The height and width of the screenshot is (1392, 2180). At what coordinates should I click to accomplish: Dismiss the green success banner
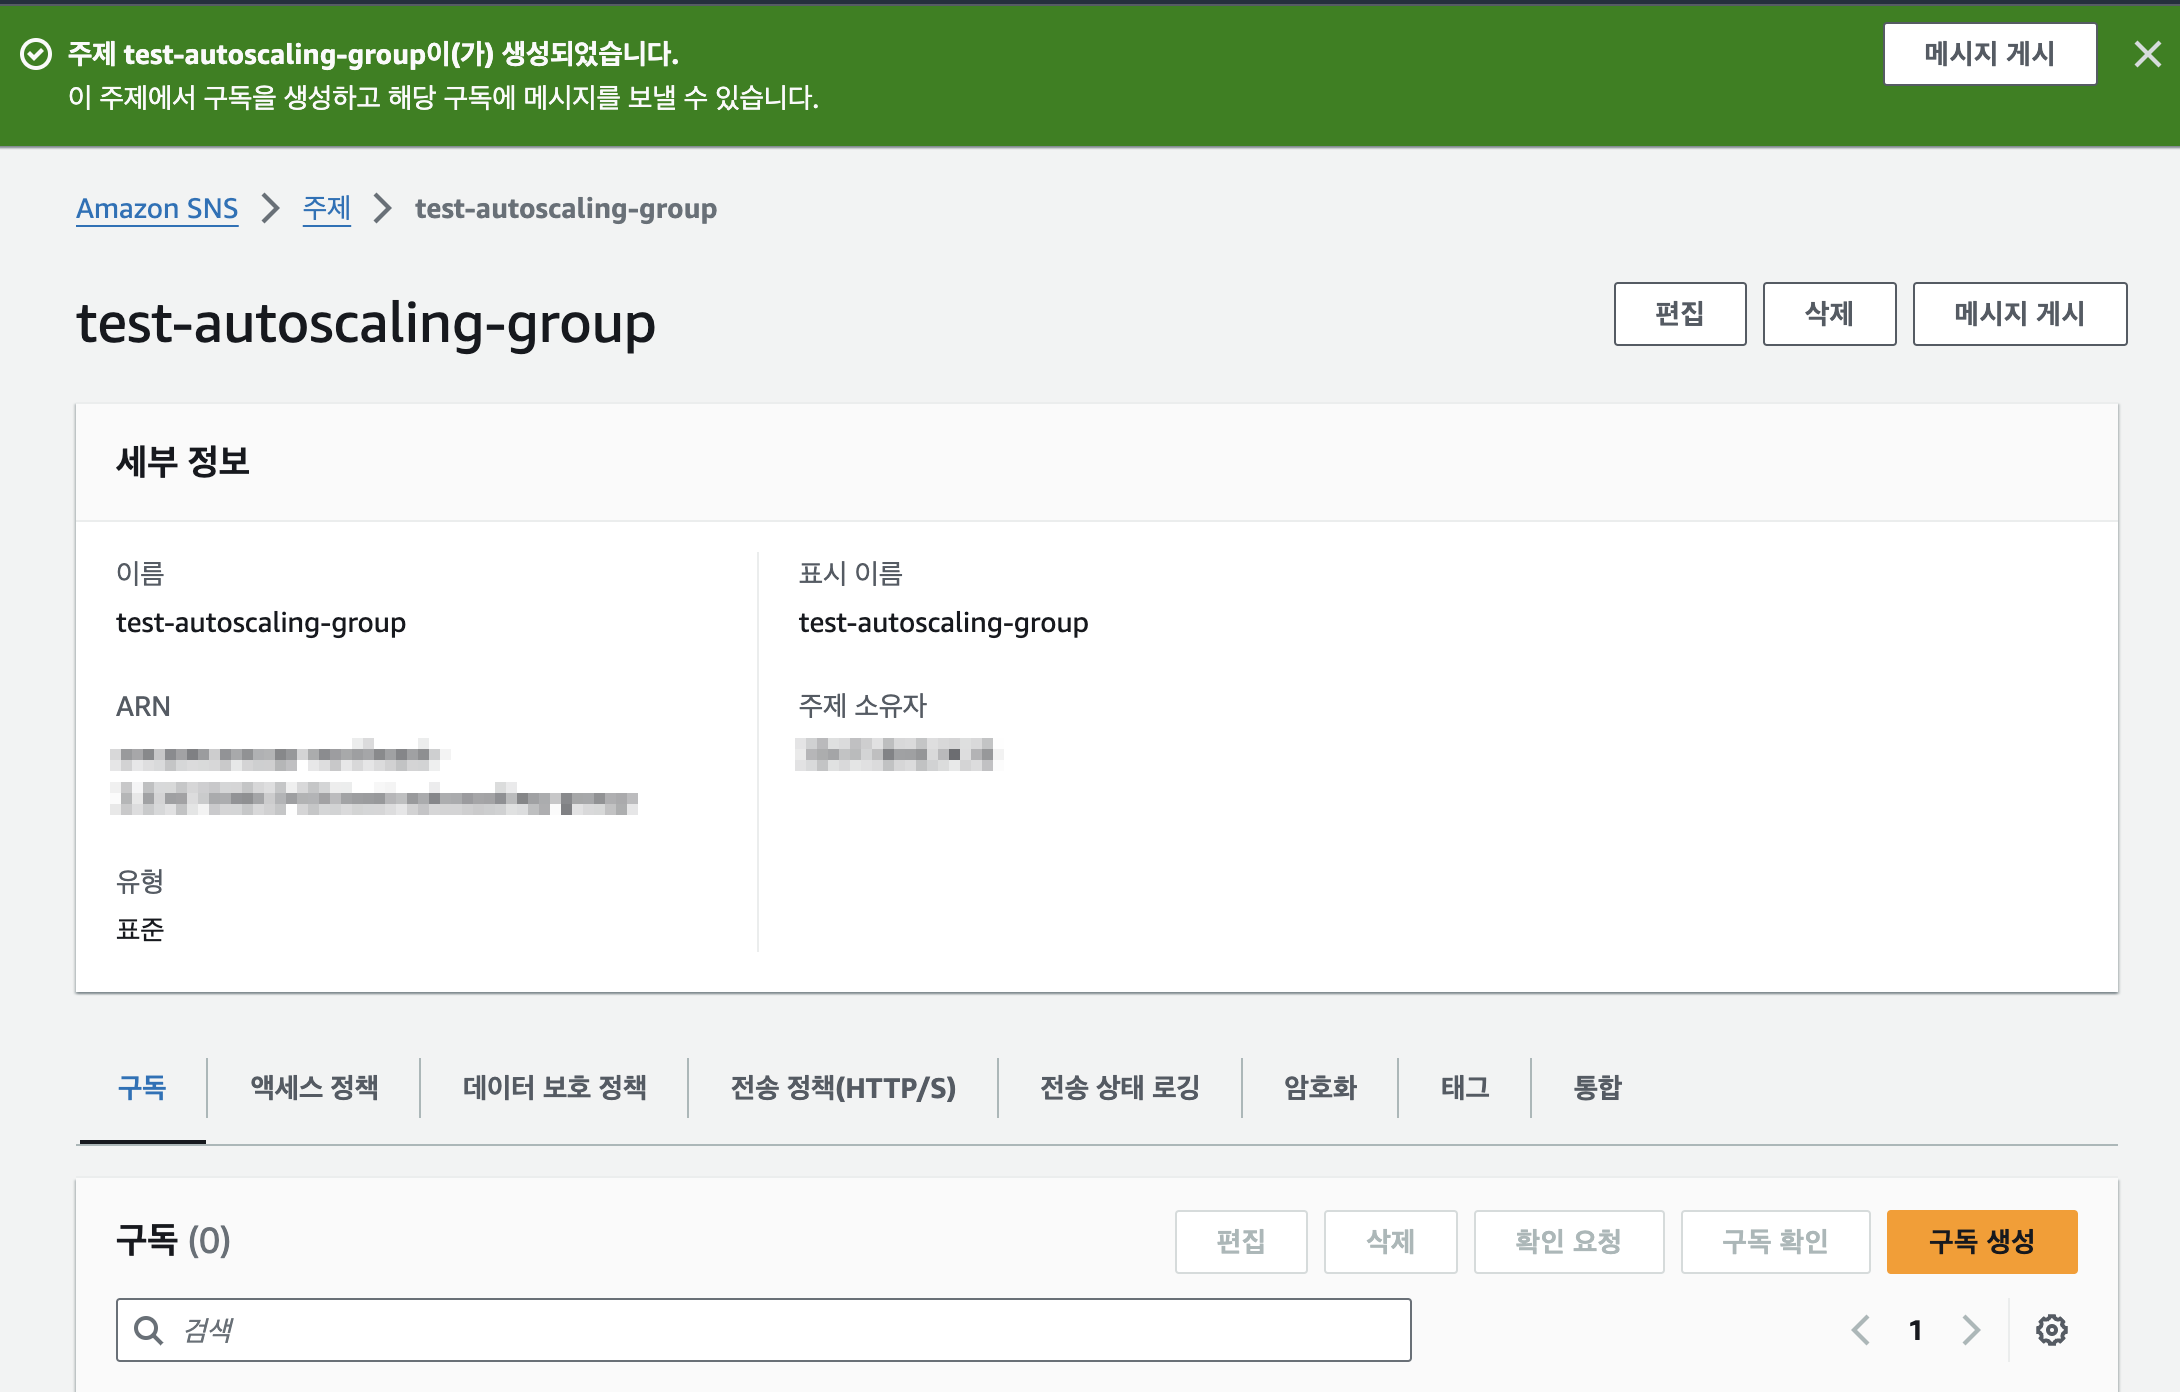(x=2147, y=54)
